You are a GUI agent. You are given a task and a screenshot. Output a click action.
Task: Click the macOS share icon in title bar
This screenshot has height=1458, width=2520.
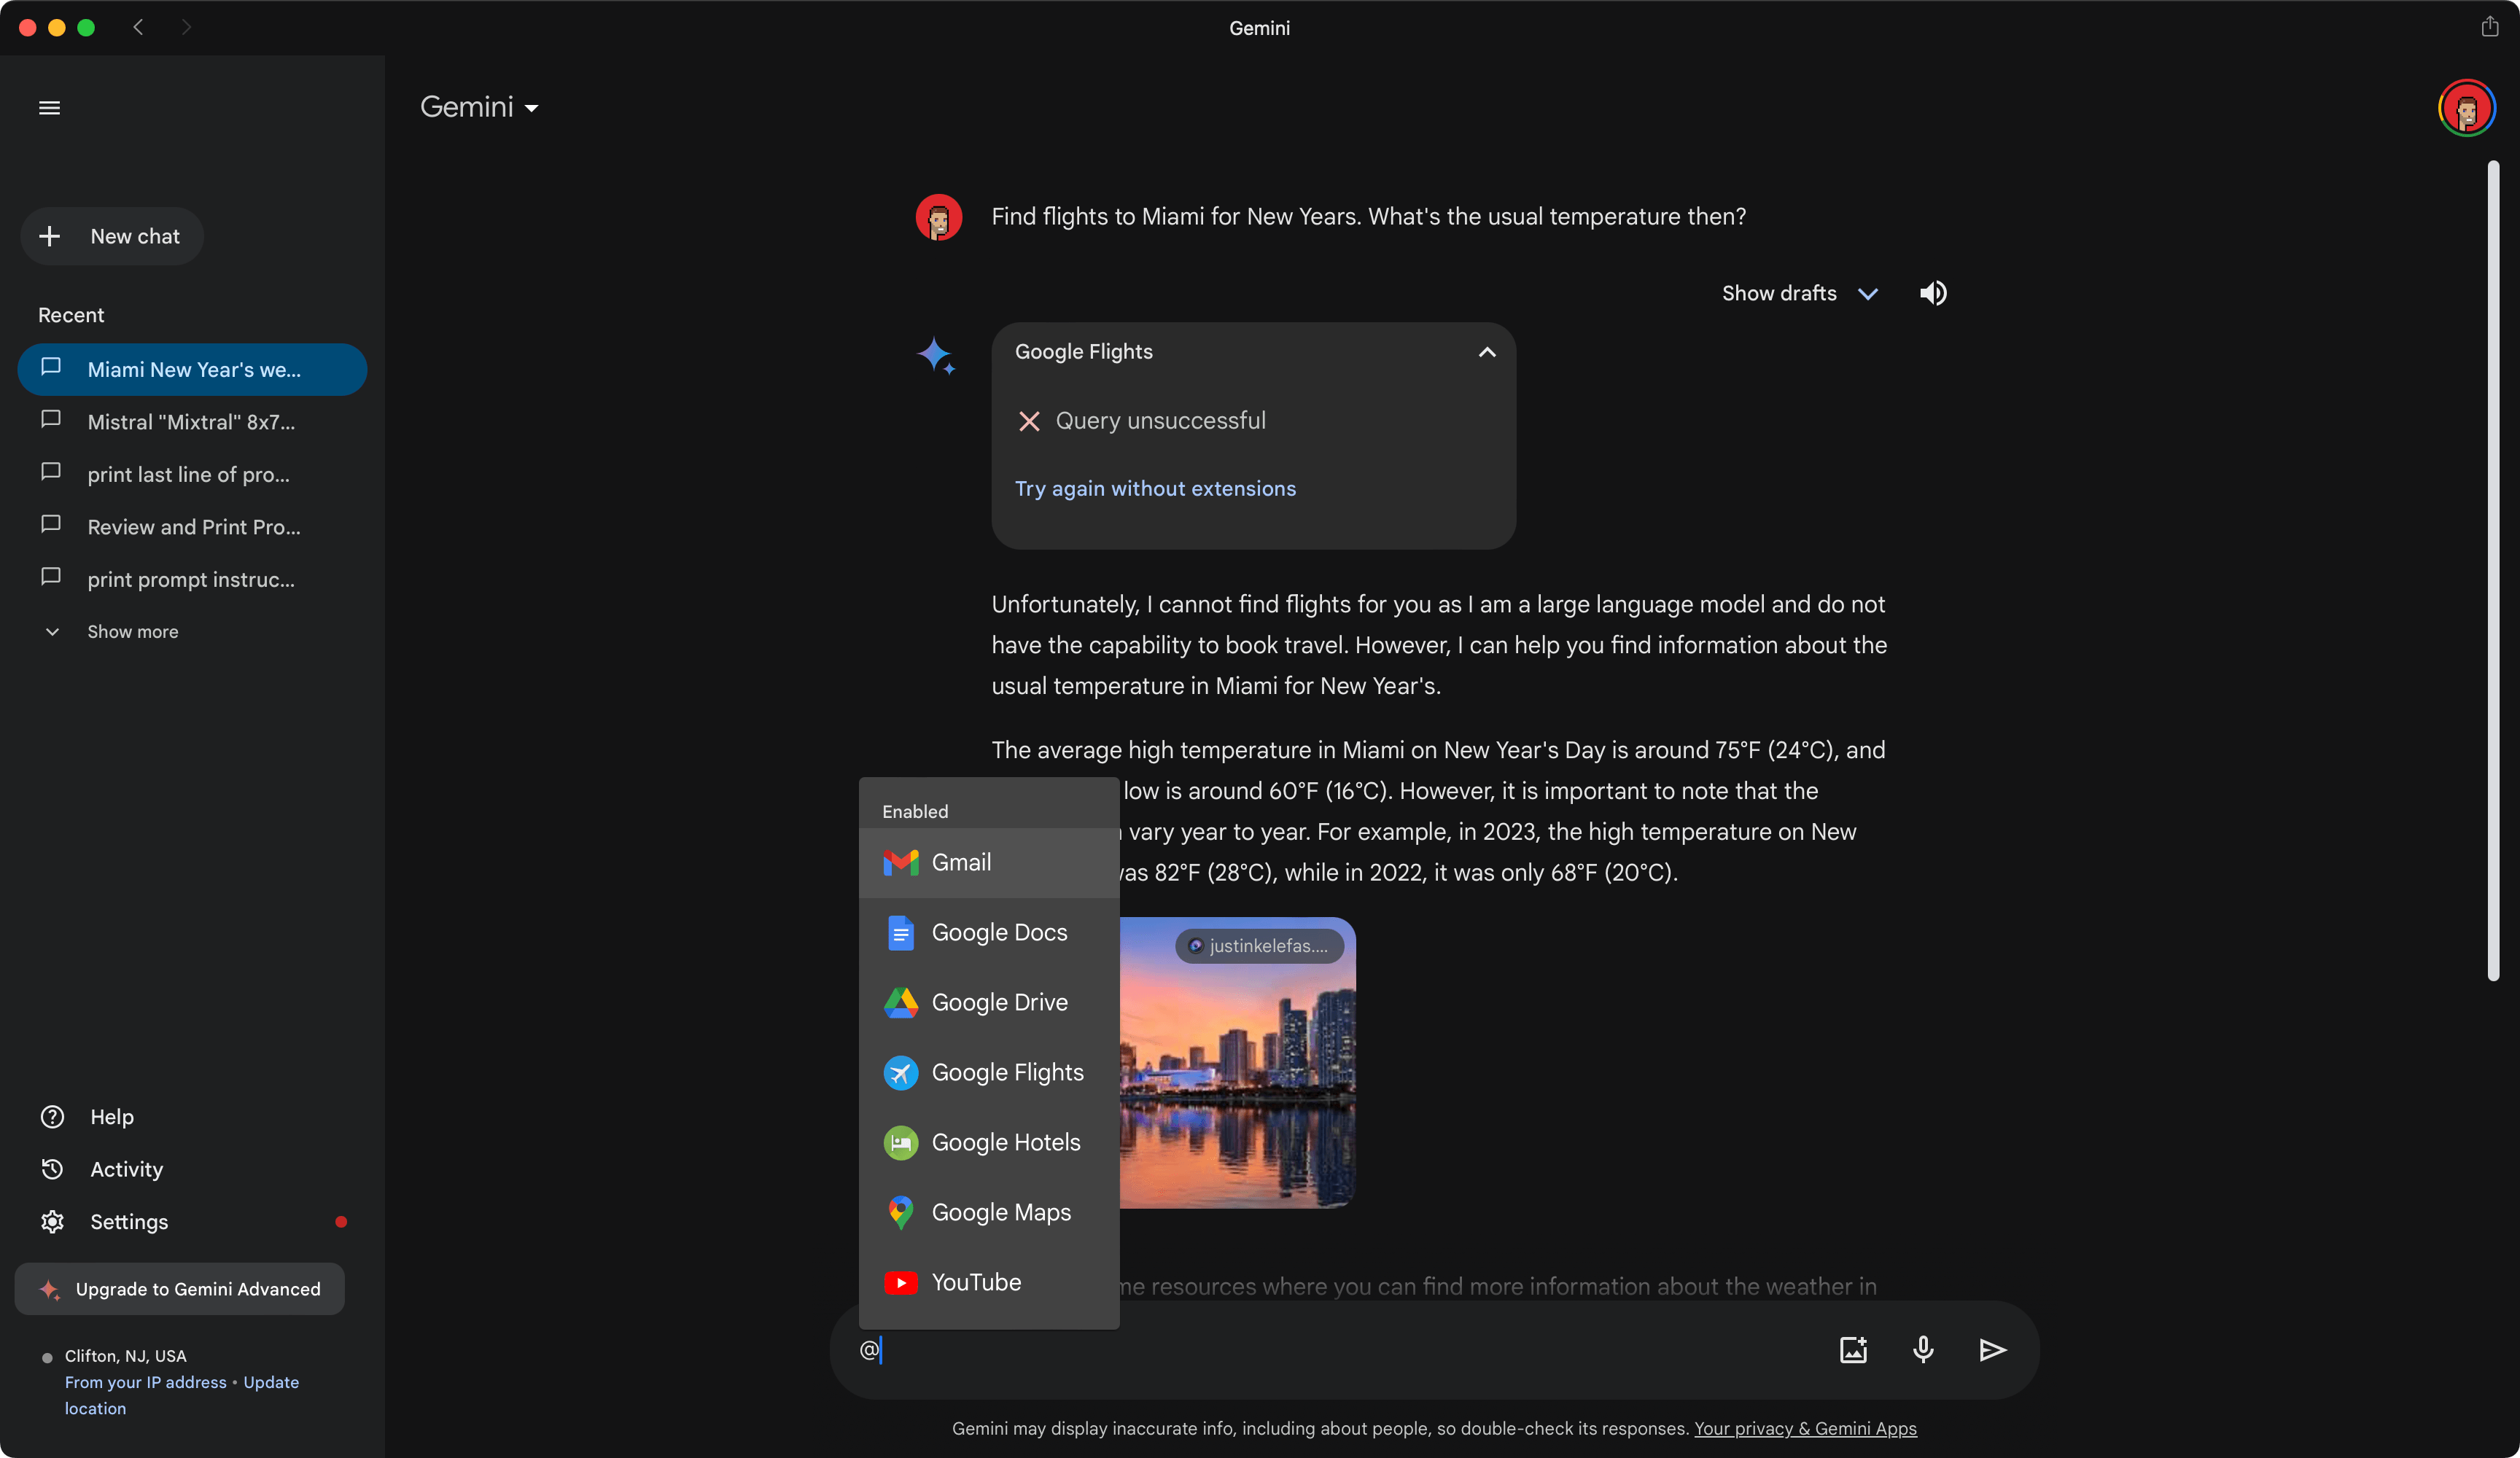click(x=2489, y=27)
